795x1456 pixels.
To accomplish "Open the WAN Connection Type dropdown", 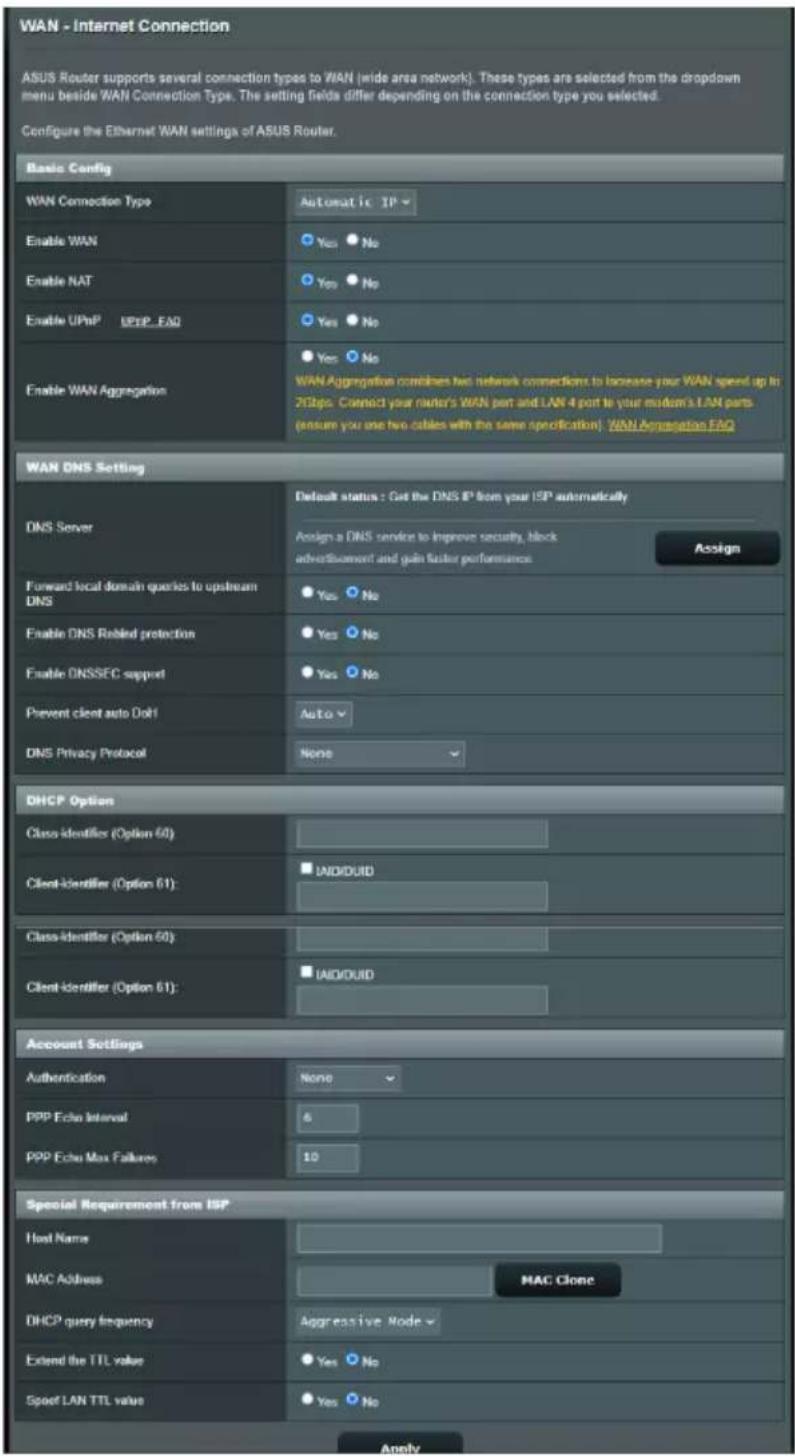I will 355,202.
